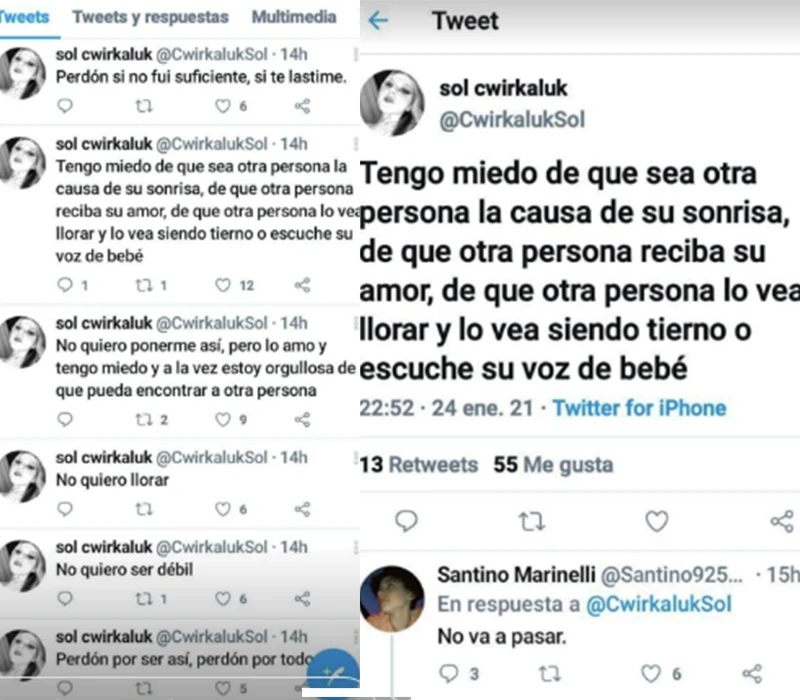Viewport: 800px width, 700px height.
Task: Compose new tweet with blue floating button
Action: coord(334,671)
